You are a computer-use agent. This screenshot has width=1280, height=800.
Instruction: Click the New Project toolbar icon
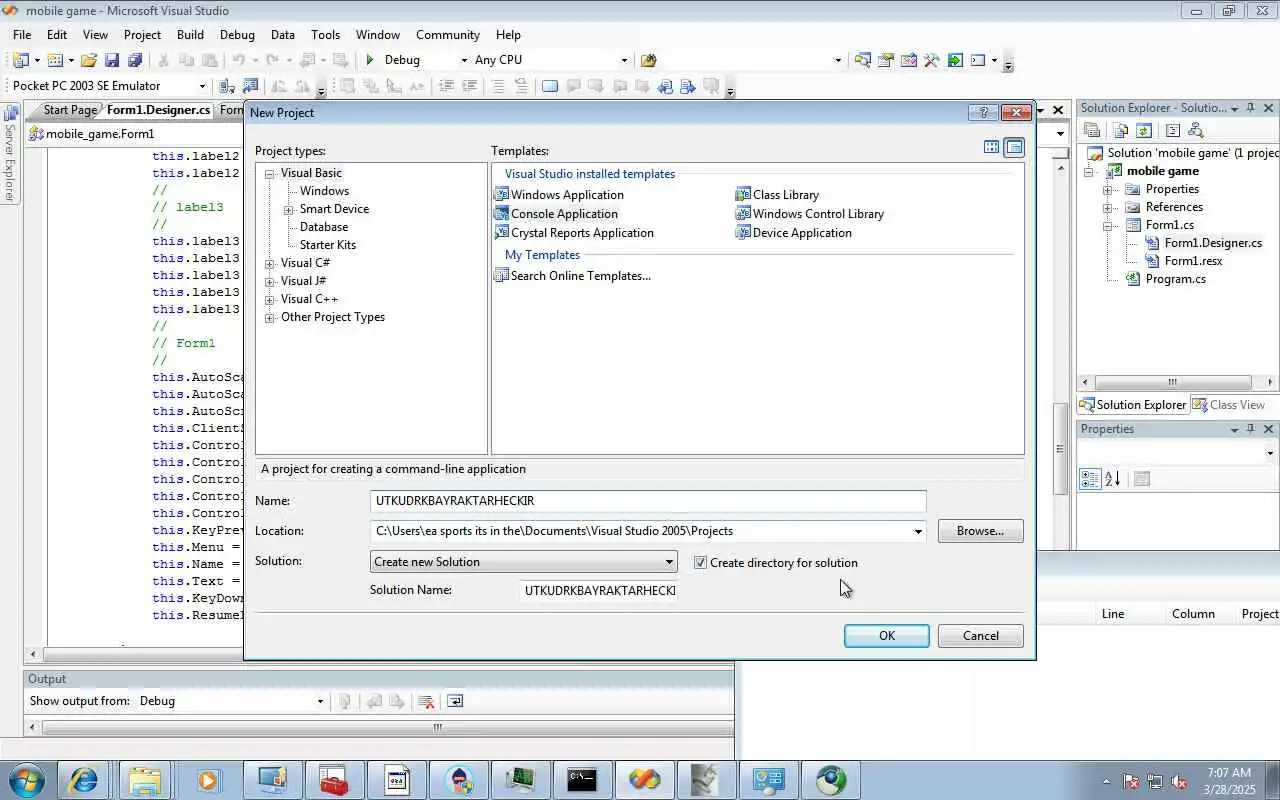pos(20,60)
